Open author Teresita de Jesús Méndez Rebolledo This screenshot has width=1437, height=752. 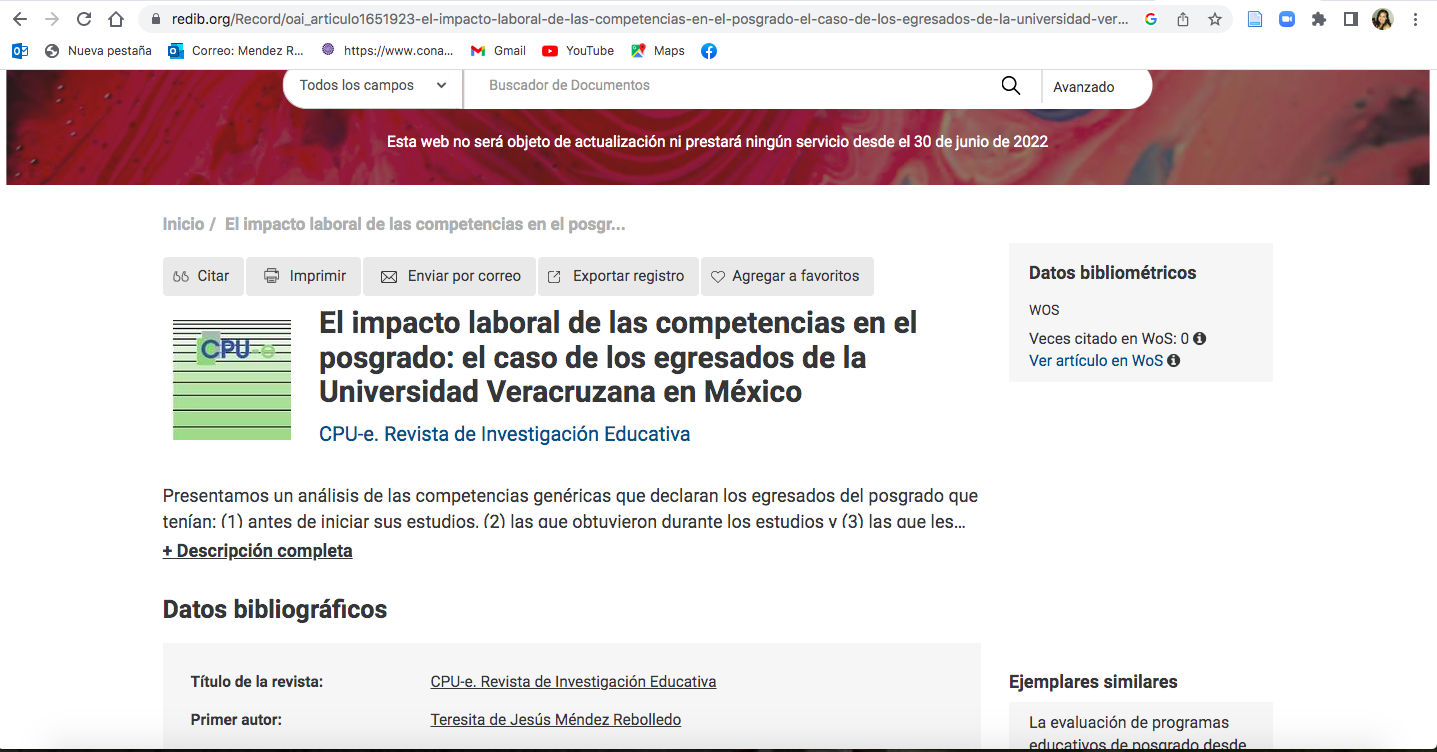pyautogui.click(x=556, y=720)
